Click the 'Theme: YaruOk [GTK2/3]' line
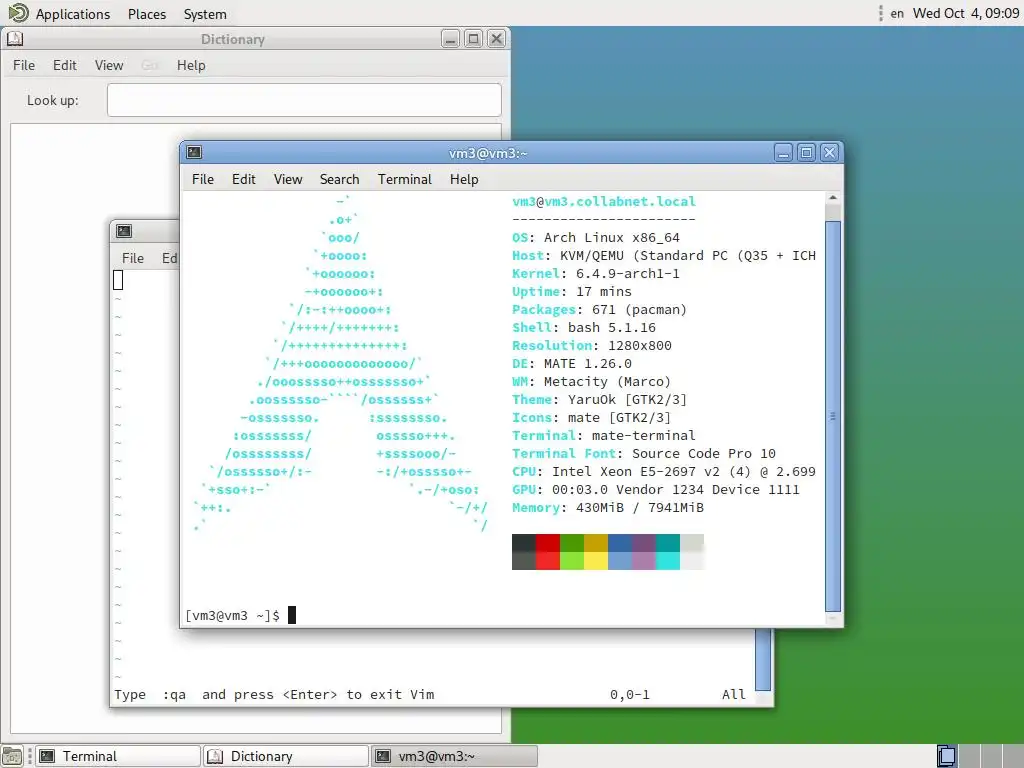The image size is (1024, 768). (599, 400)
